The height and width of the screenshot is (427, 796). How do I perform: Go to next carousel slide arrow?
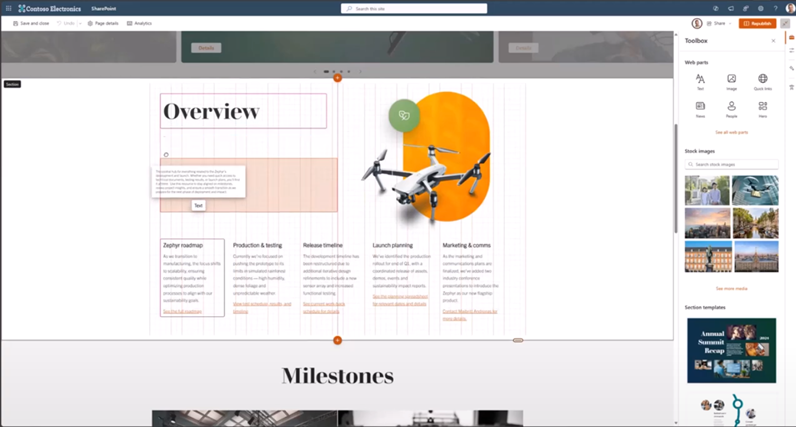(360, 72)
